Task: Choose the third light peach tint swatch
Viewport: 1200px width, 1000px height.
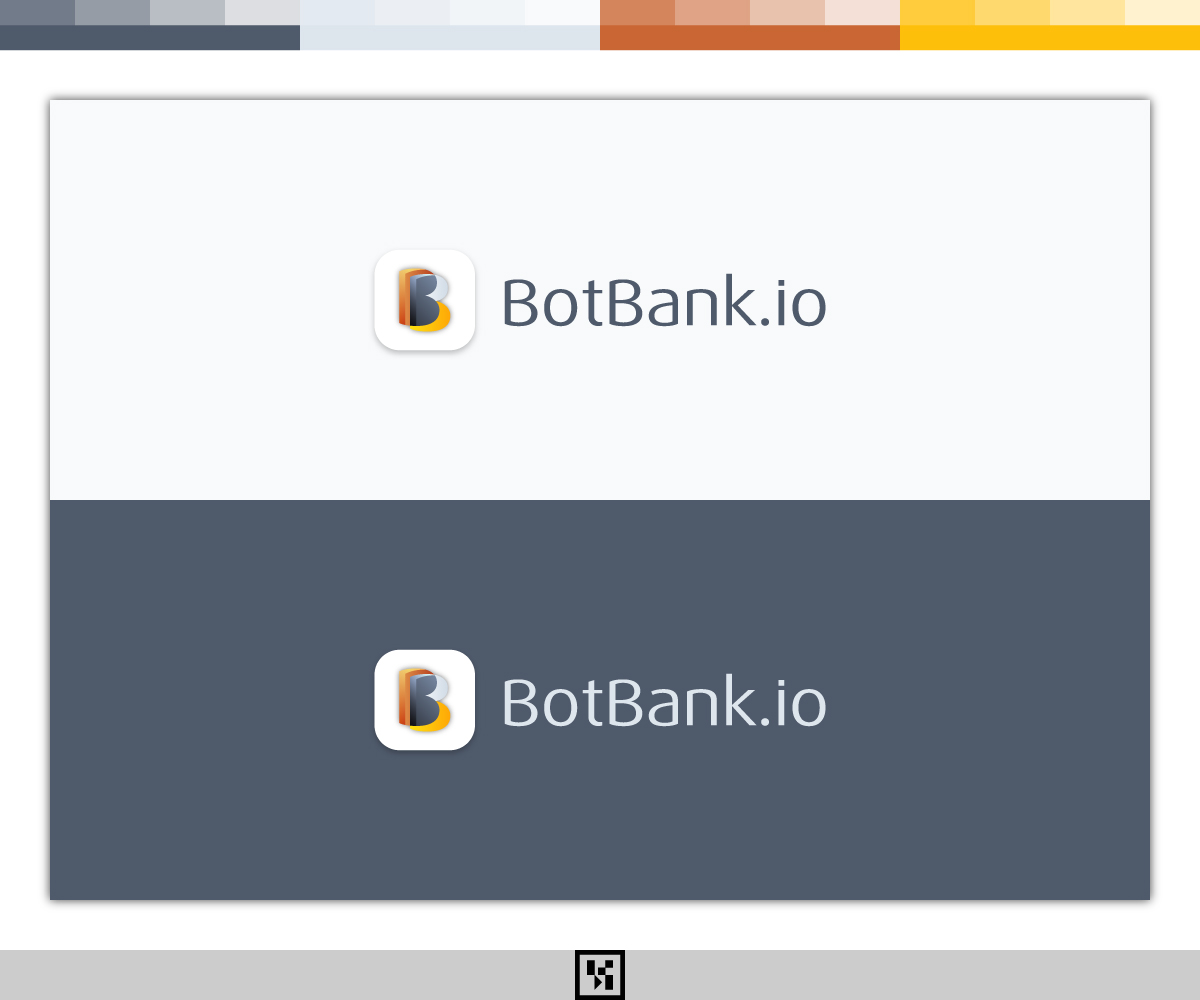Action: click(787, 12)
